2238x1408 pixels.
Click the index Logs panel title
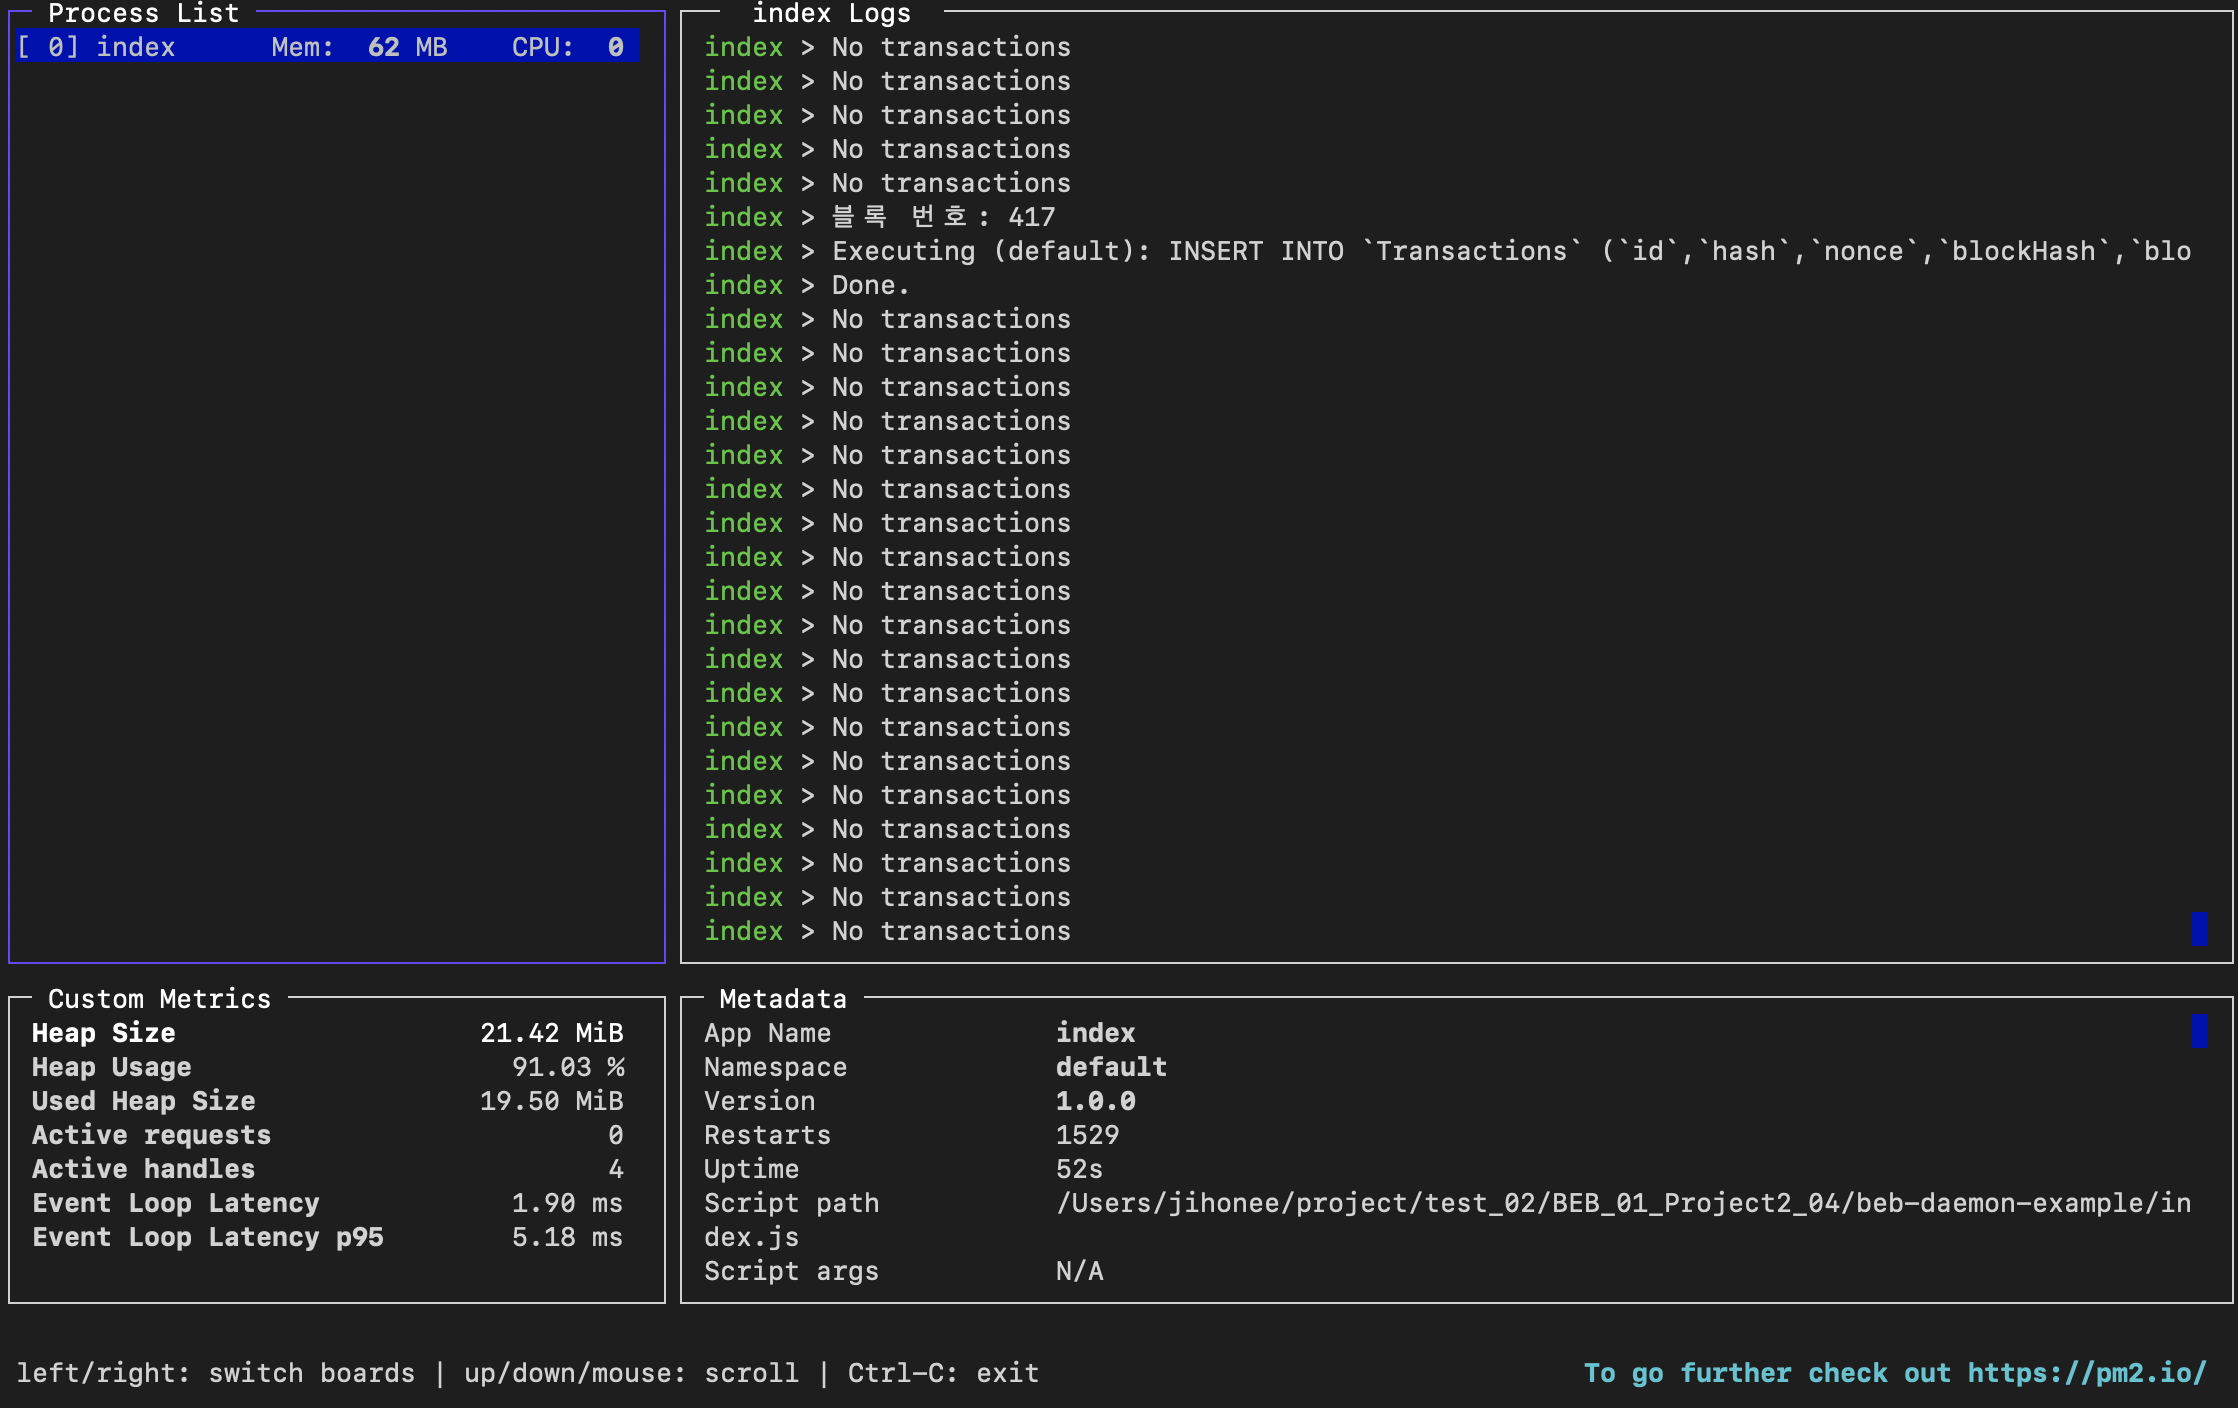(831, 13)
